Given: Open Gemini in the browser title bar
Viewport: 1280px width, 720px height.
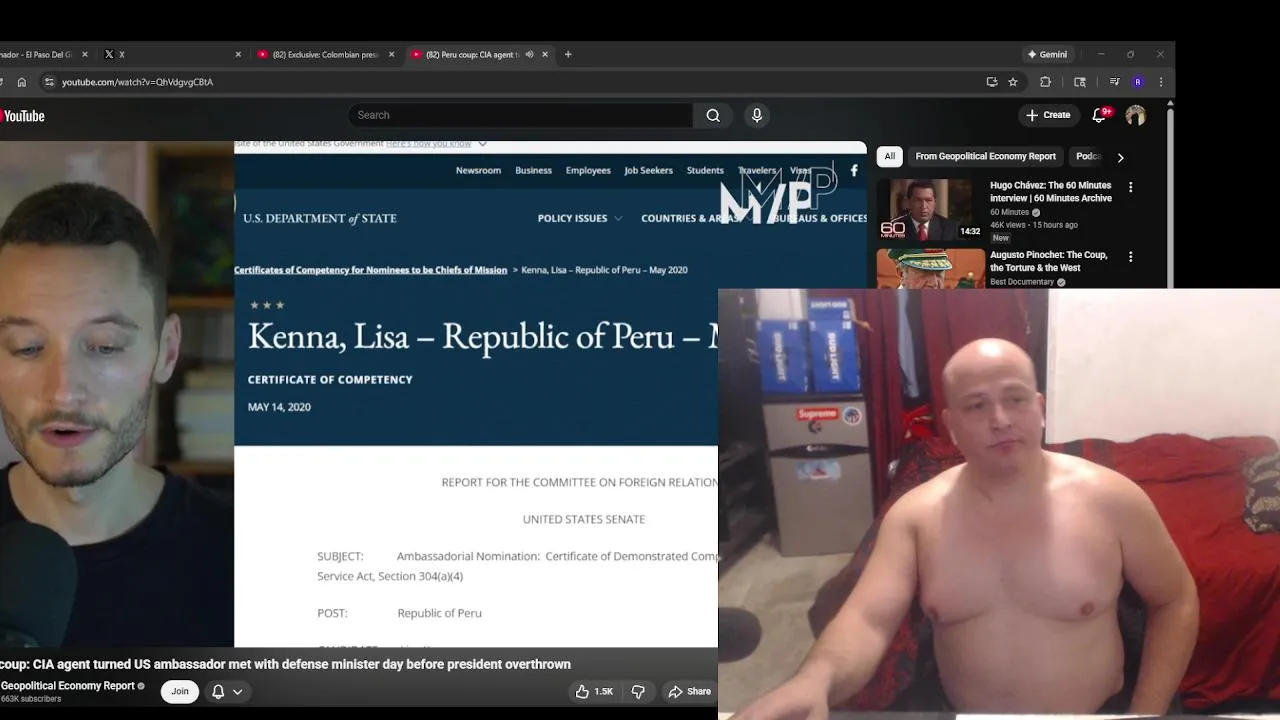Looking at the screenshot, I should [1047, 54].
